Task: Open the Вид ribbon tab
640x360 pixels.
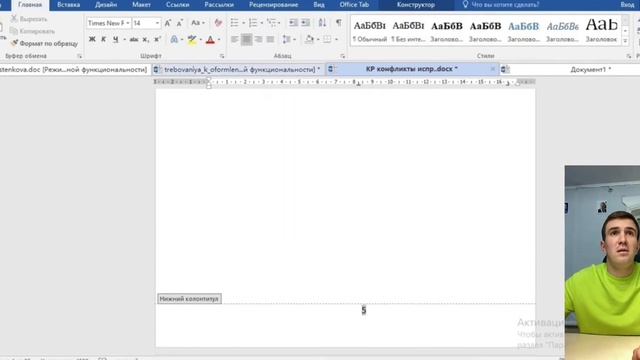Action: pos(319,5)
